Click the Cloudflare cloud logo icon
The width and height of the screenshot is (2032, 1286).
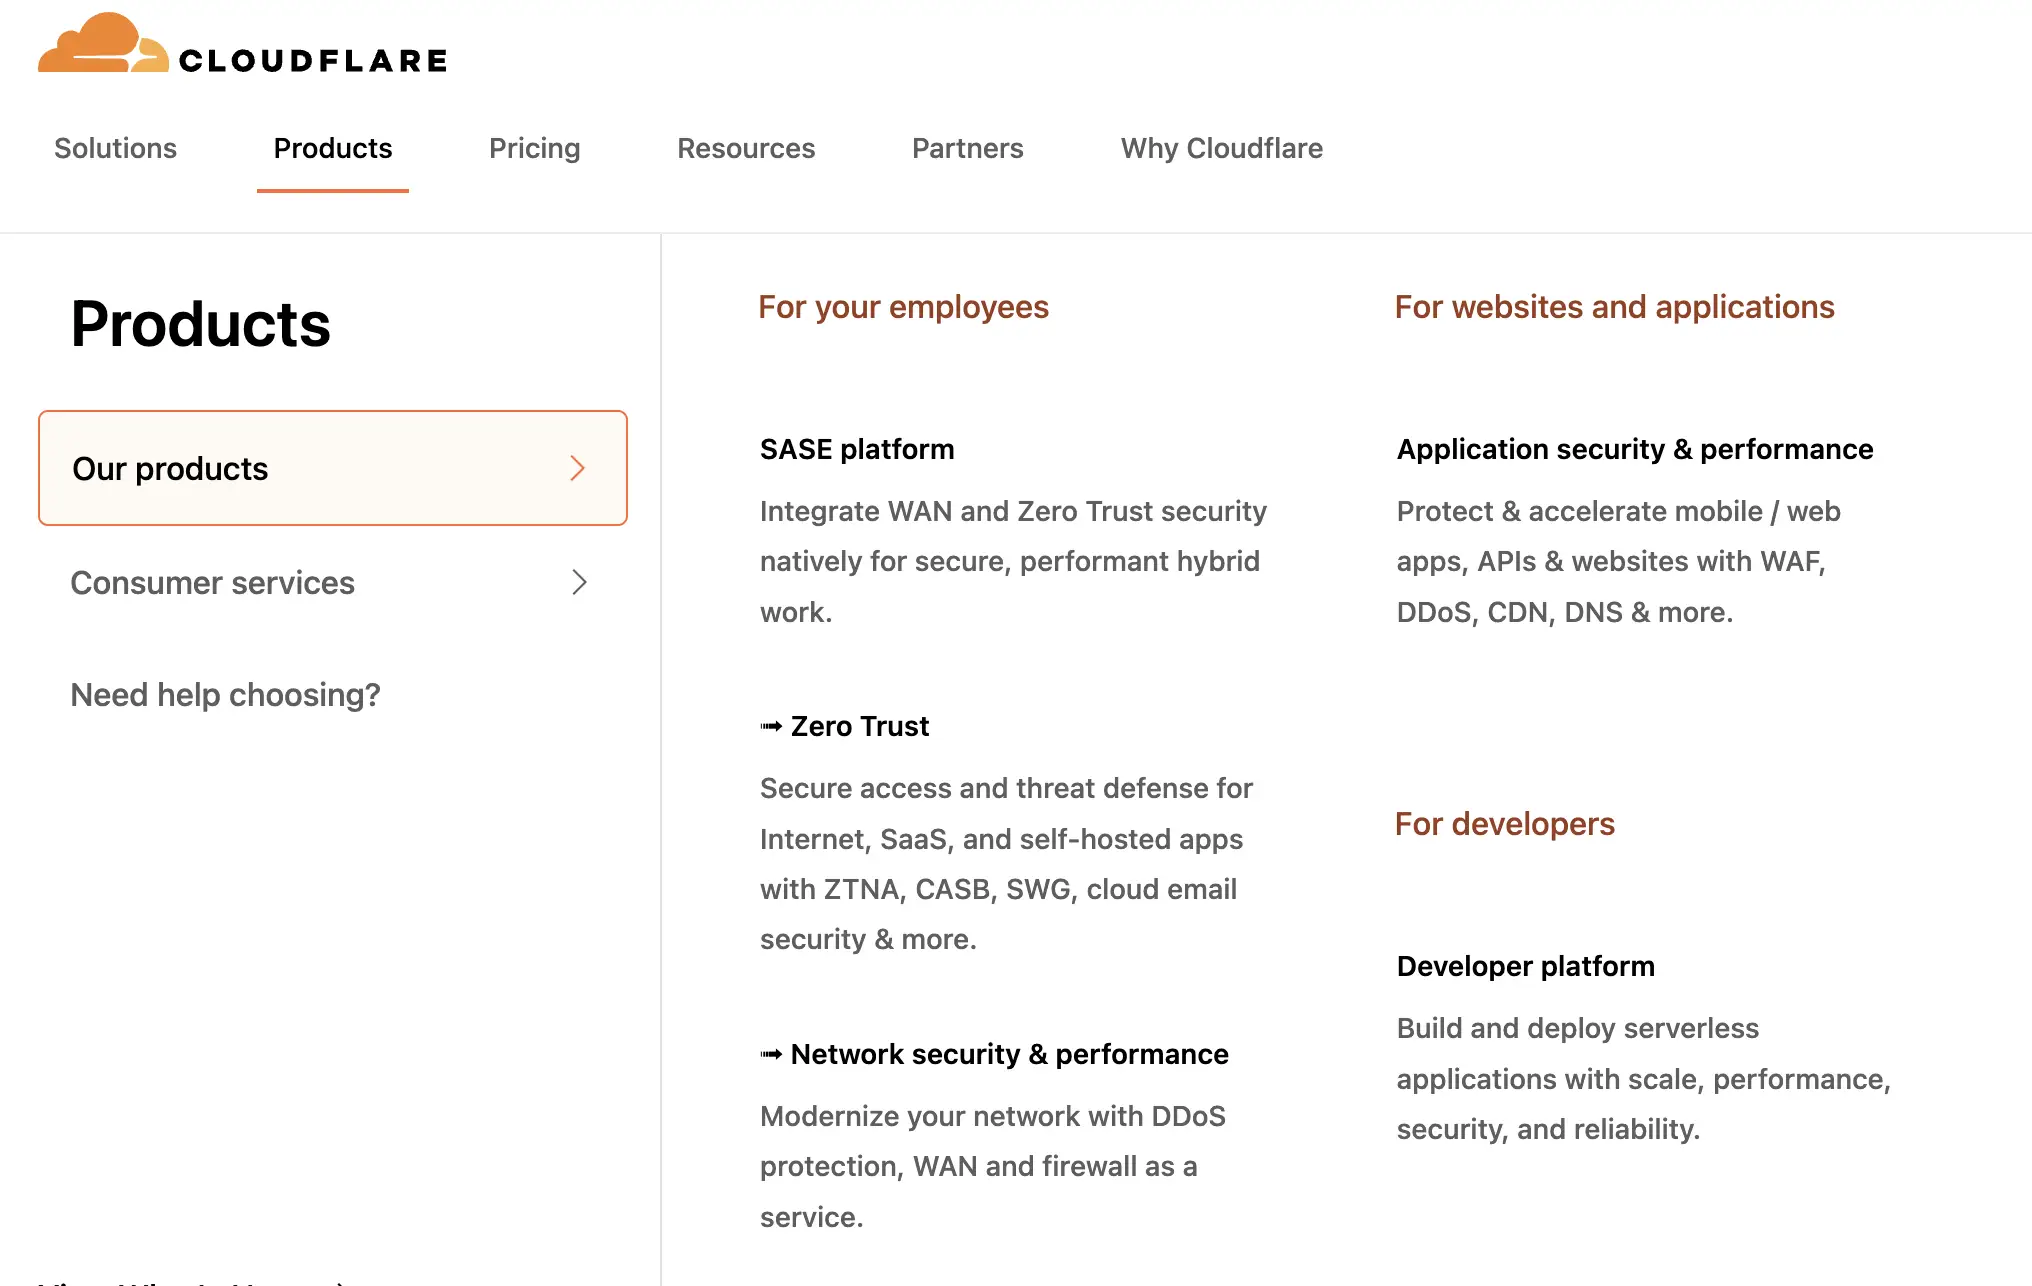[x=102, y=44]
